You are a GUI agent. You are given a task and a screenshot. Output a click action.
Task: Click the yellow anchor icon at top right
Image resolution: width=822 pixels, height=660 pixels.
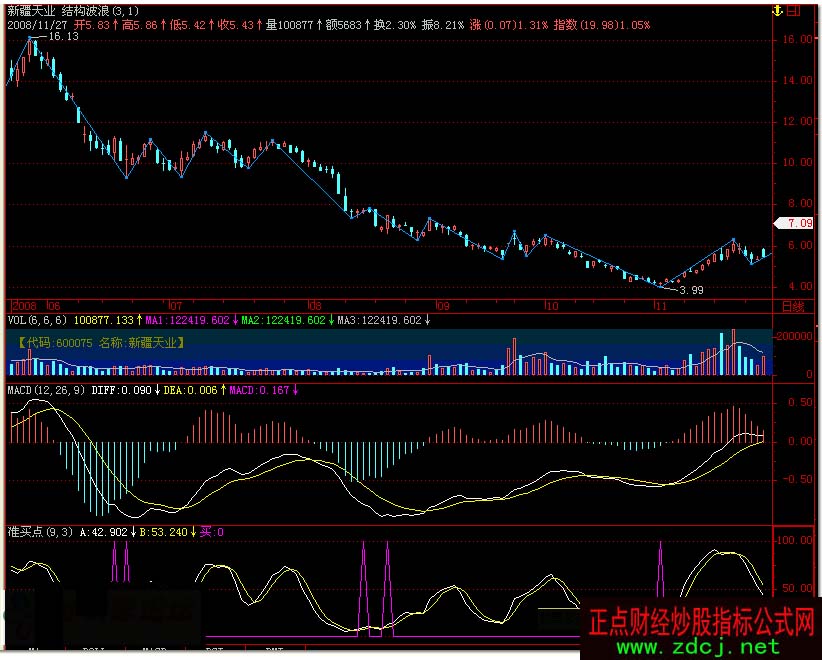[779, 10]
